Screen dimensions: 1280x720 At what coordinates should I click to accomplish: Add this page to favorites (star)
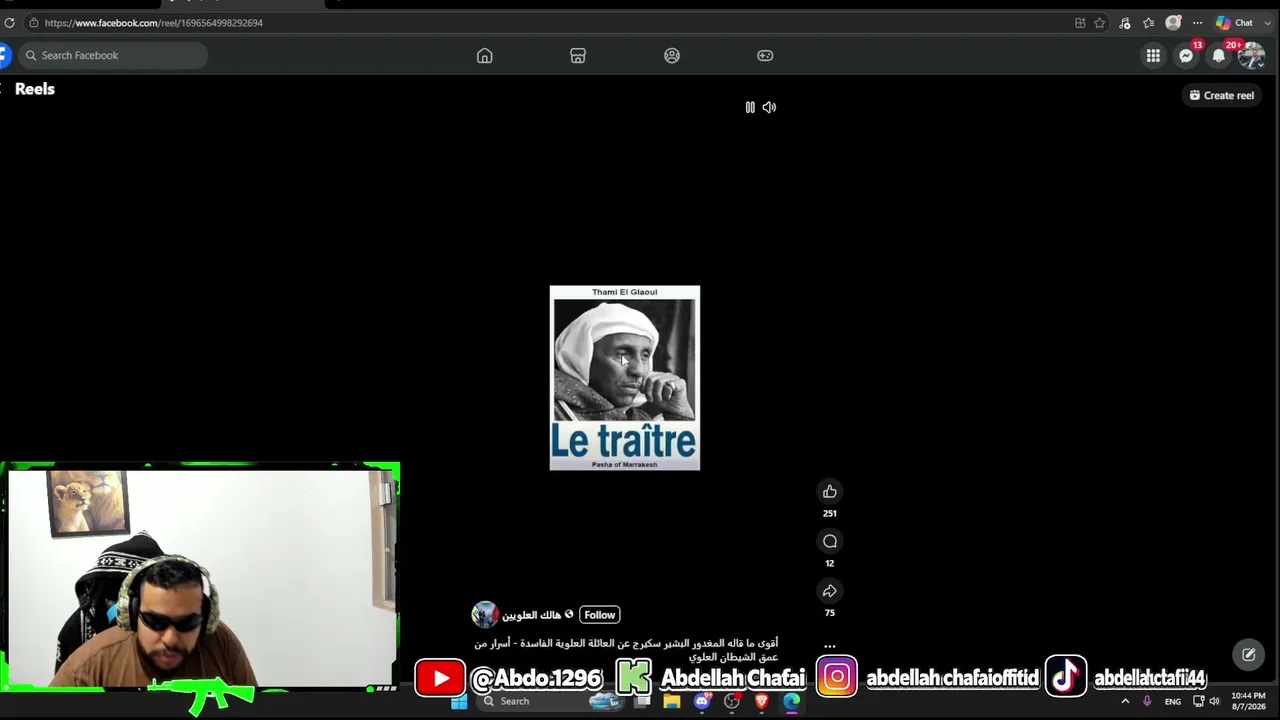(1100, 23)
